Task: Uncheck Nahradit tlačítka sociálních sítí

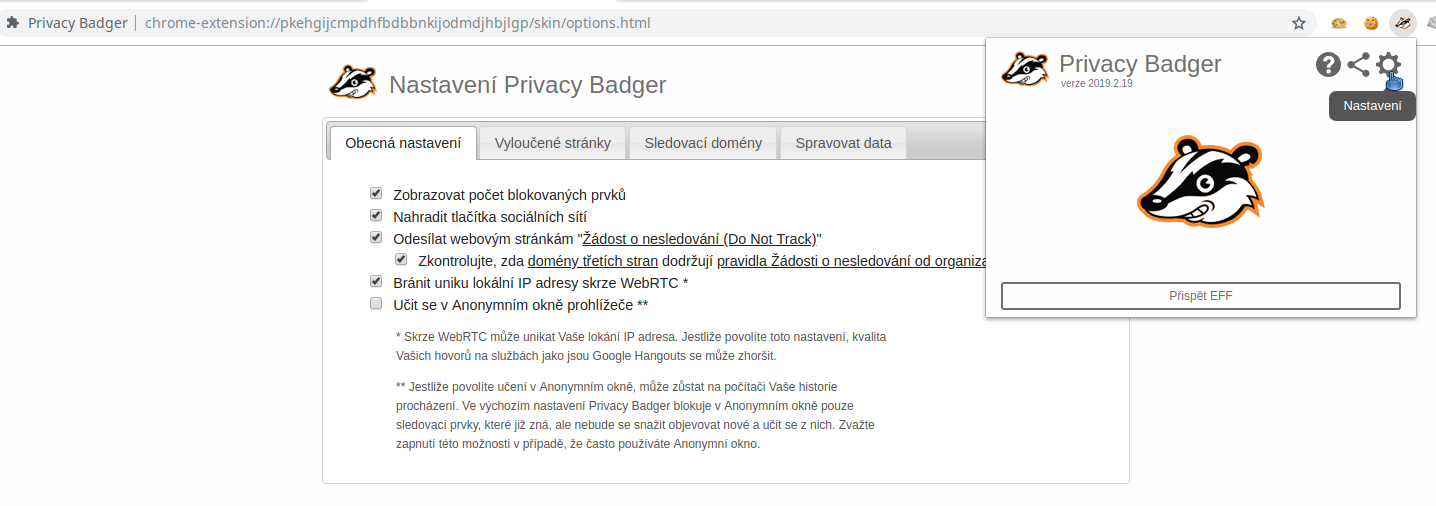Action: [376, 215]
